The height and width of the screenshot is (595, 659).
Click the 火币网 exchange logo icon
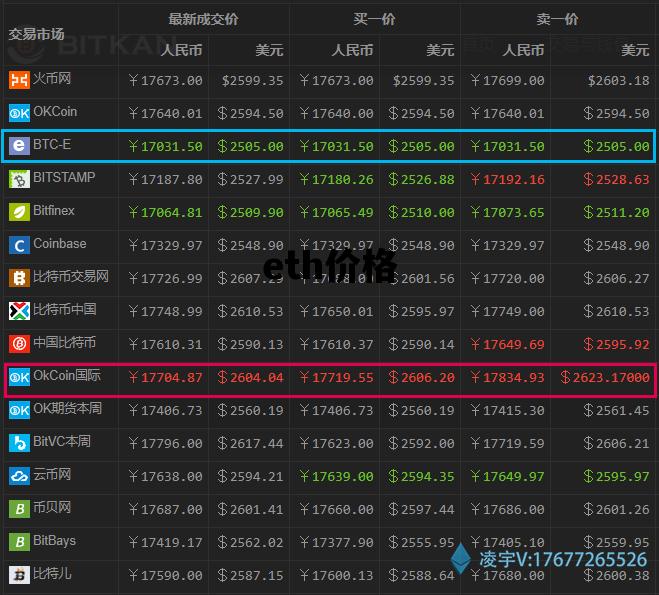click(19, 80)
